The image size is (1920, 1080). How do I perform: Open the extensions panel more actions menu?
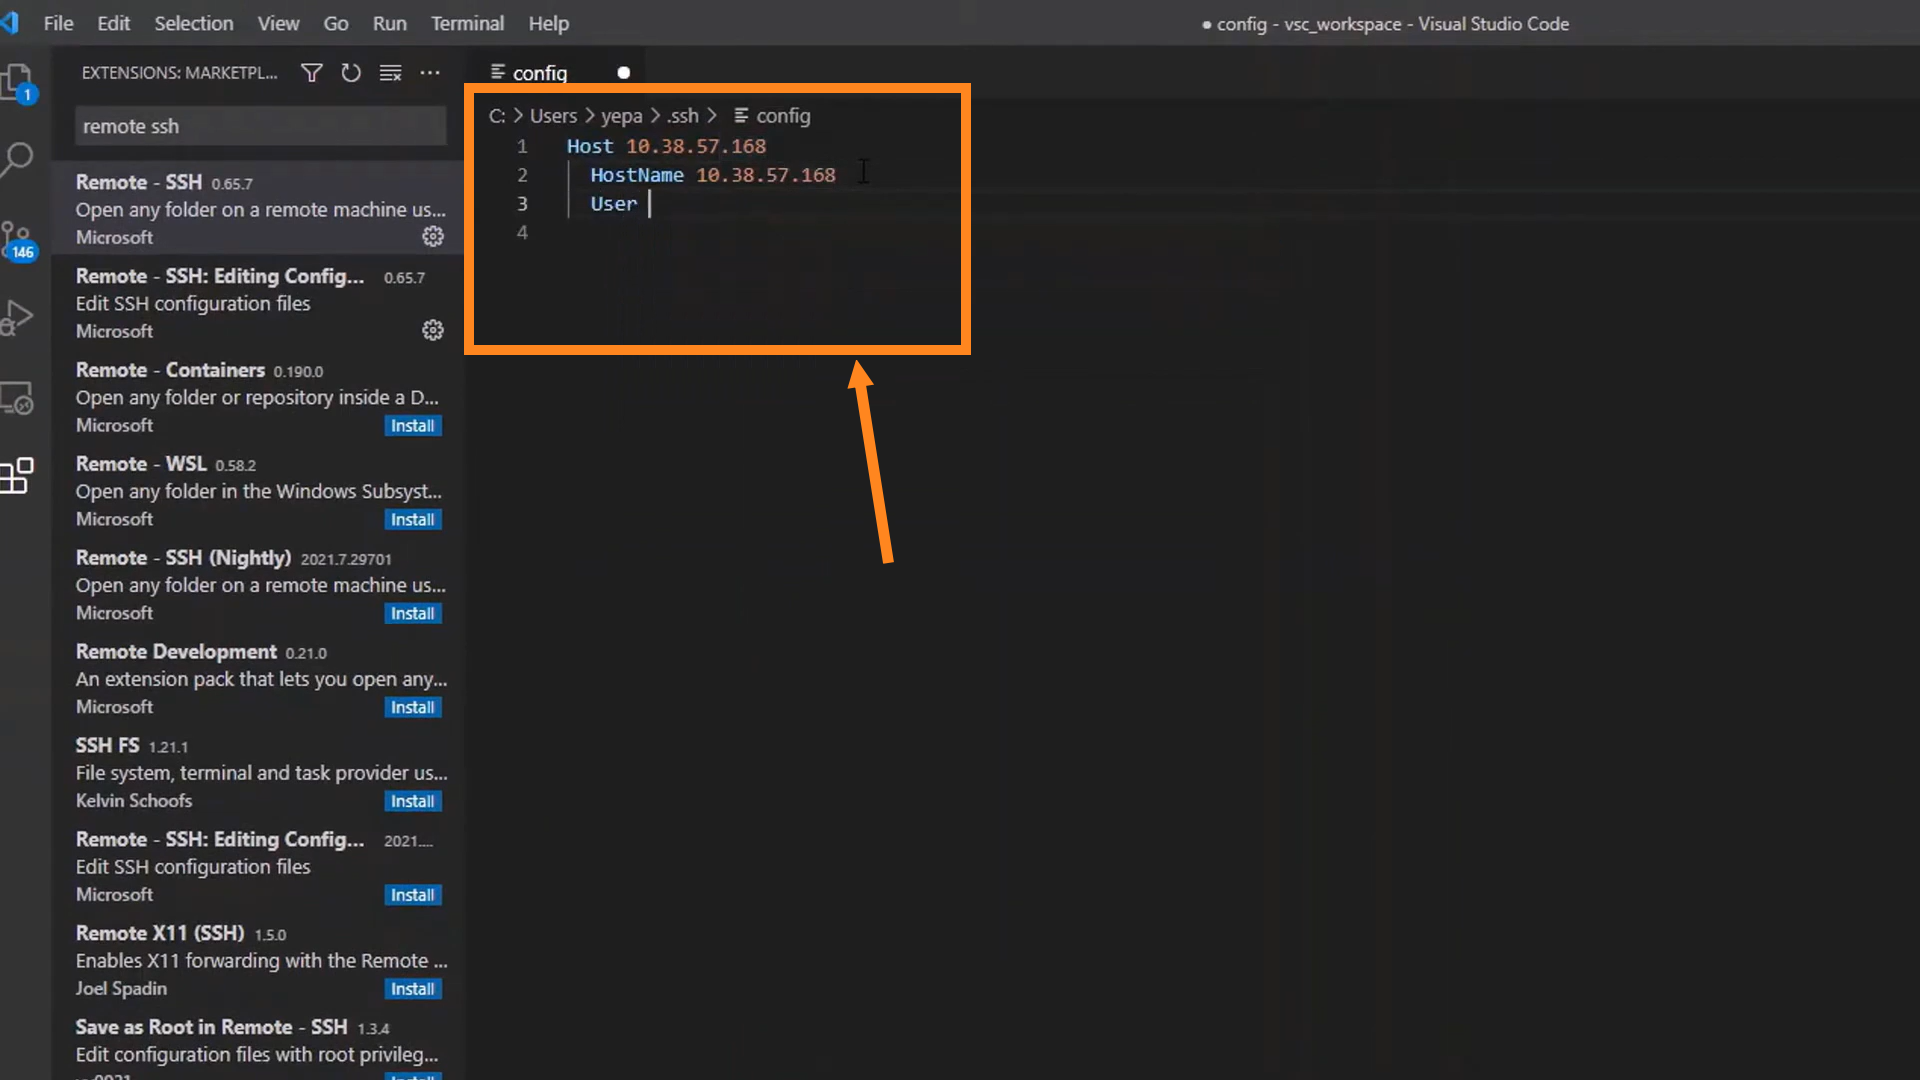click(430, 73)
